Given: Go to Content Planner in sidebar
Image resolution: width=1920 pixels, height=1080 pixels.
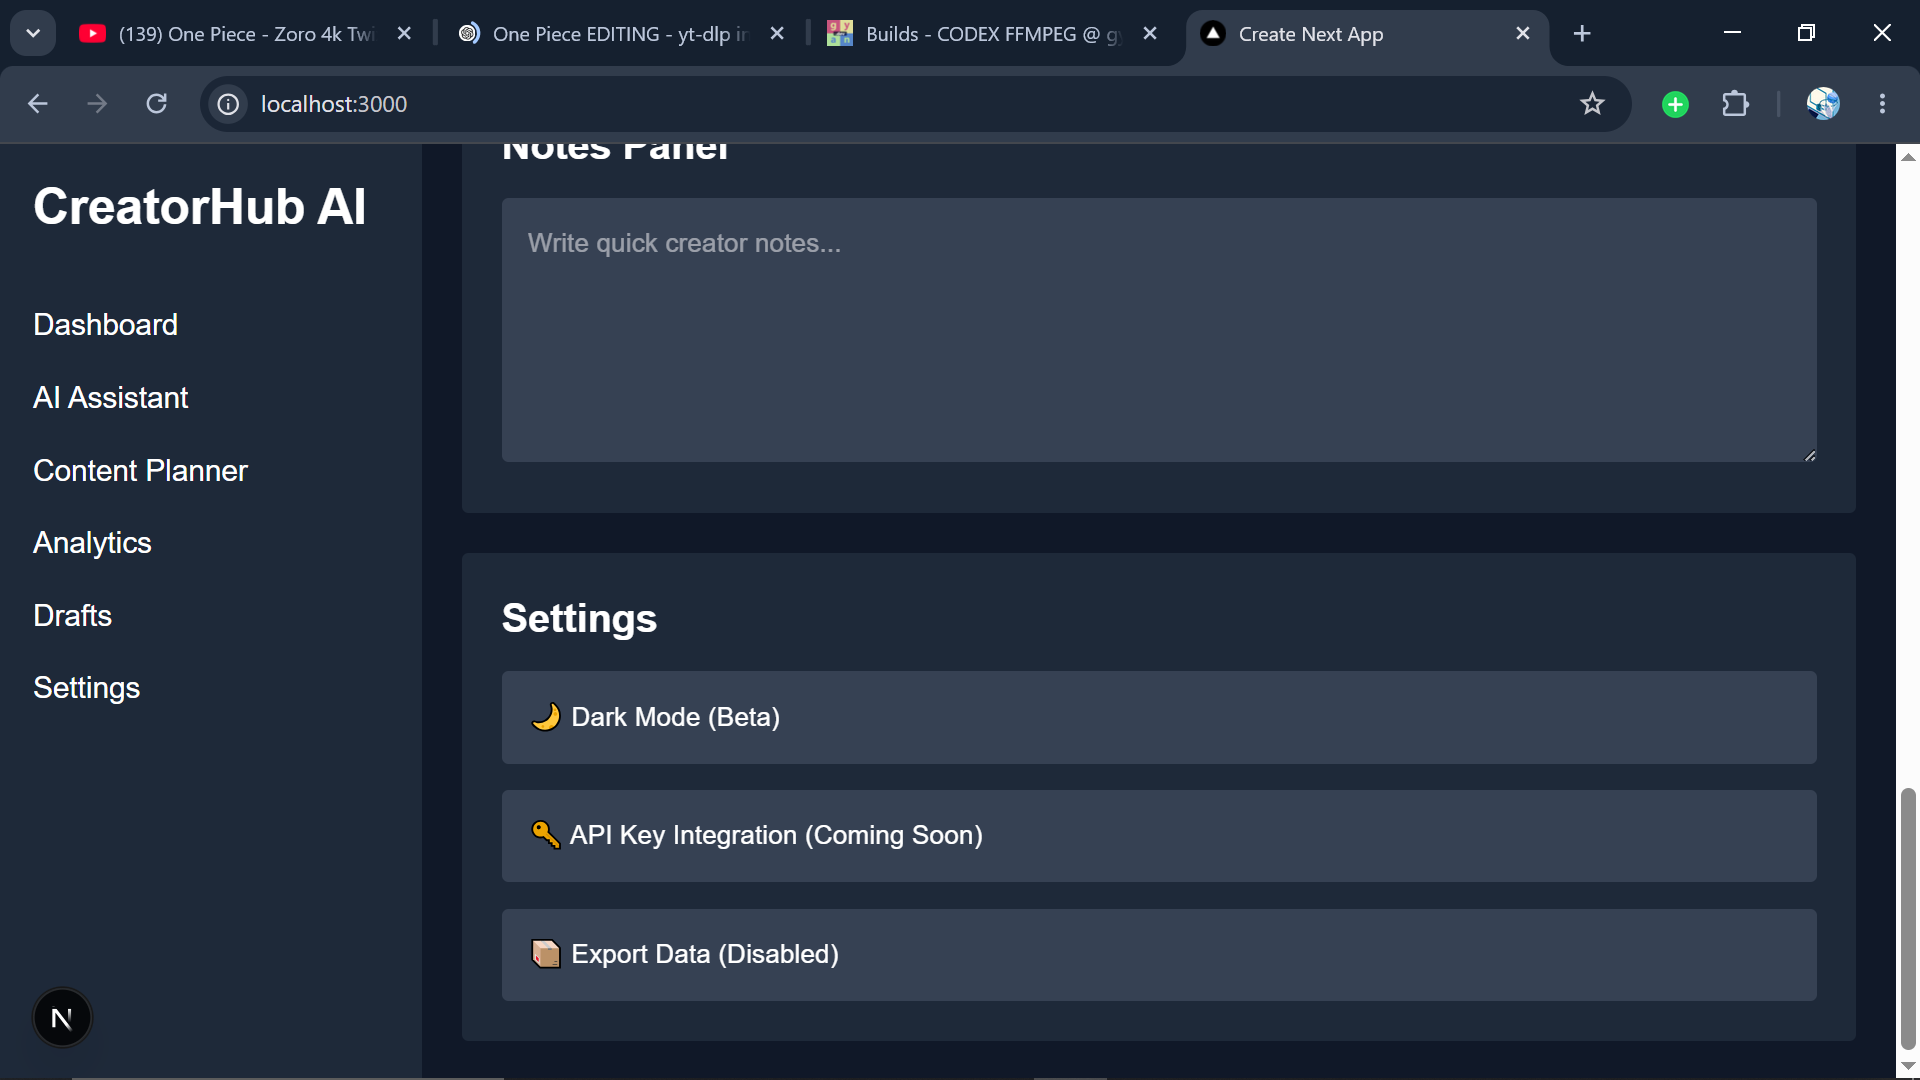Looking at the screenshot, I should [x=140, y=471].
